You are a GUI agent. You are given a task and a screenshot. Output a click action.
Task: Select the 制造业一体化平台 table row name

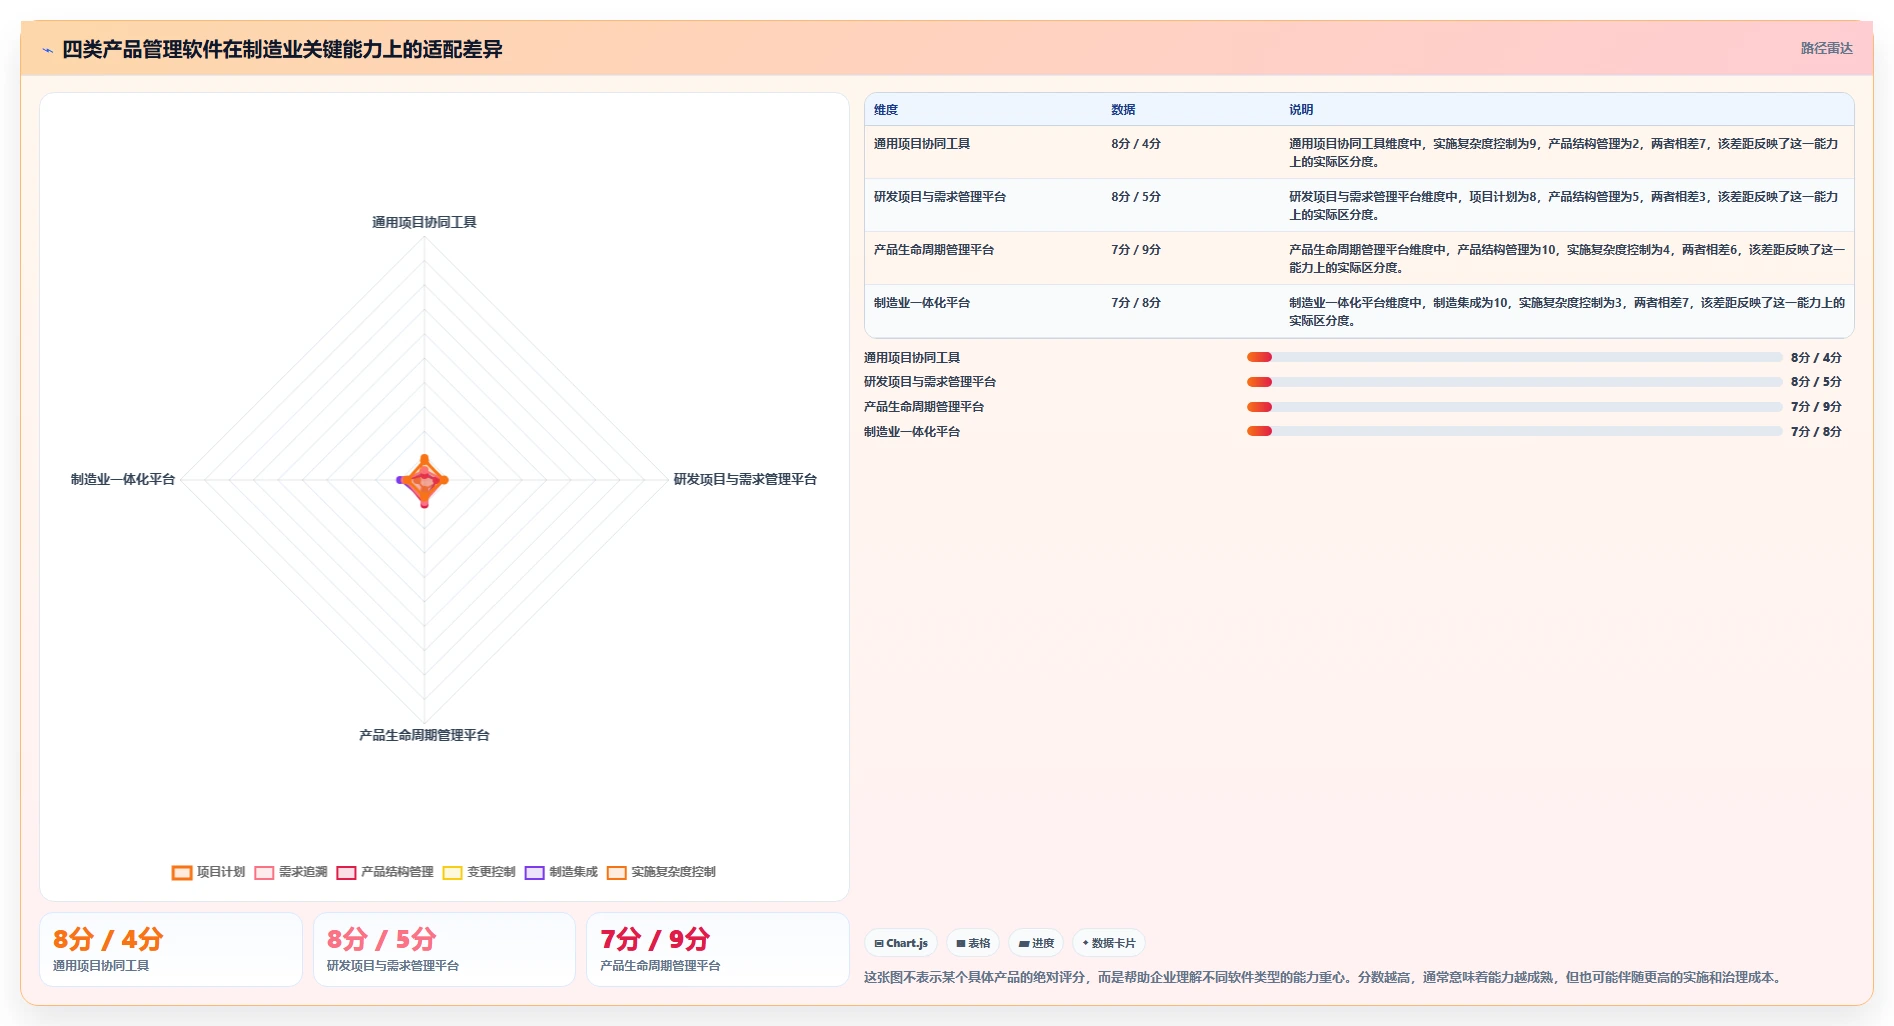coord(922,303)
